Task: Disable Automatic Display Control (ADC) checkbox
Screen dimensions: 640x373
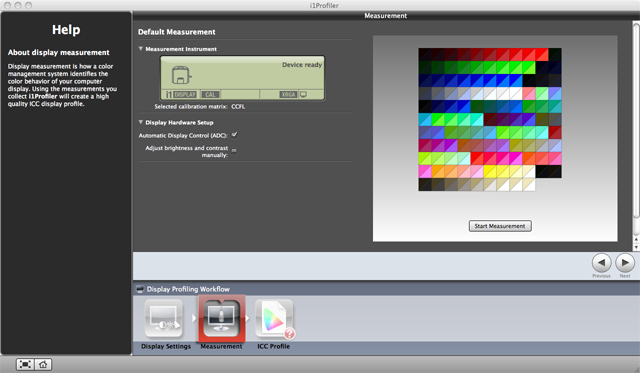Action: (234, 135)
